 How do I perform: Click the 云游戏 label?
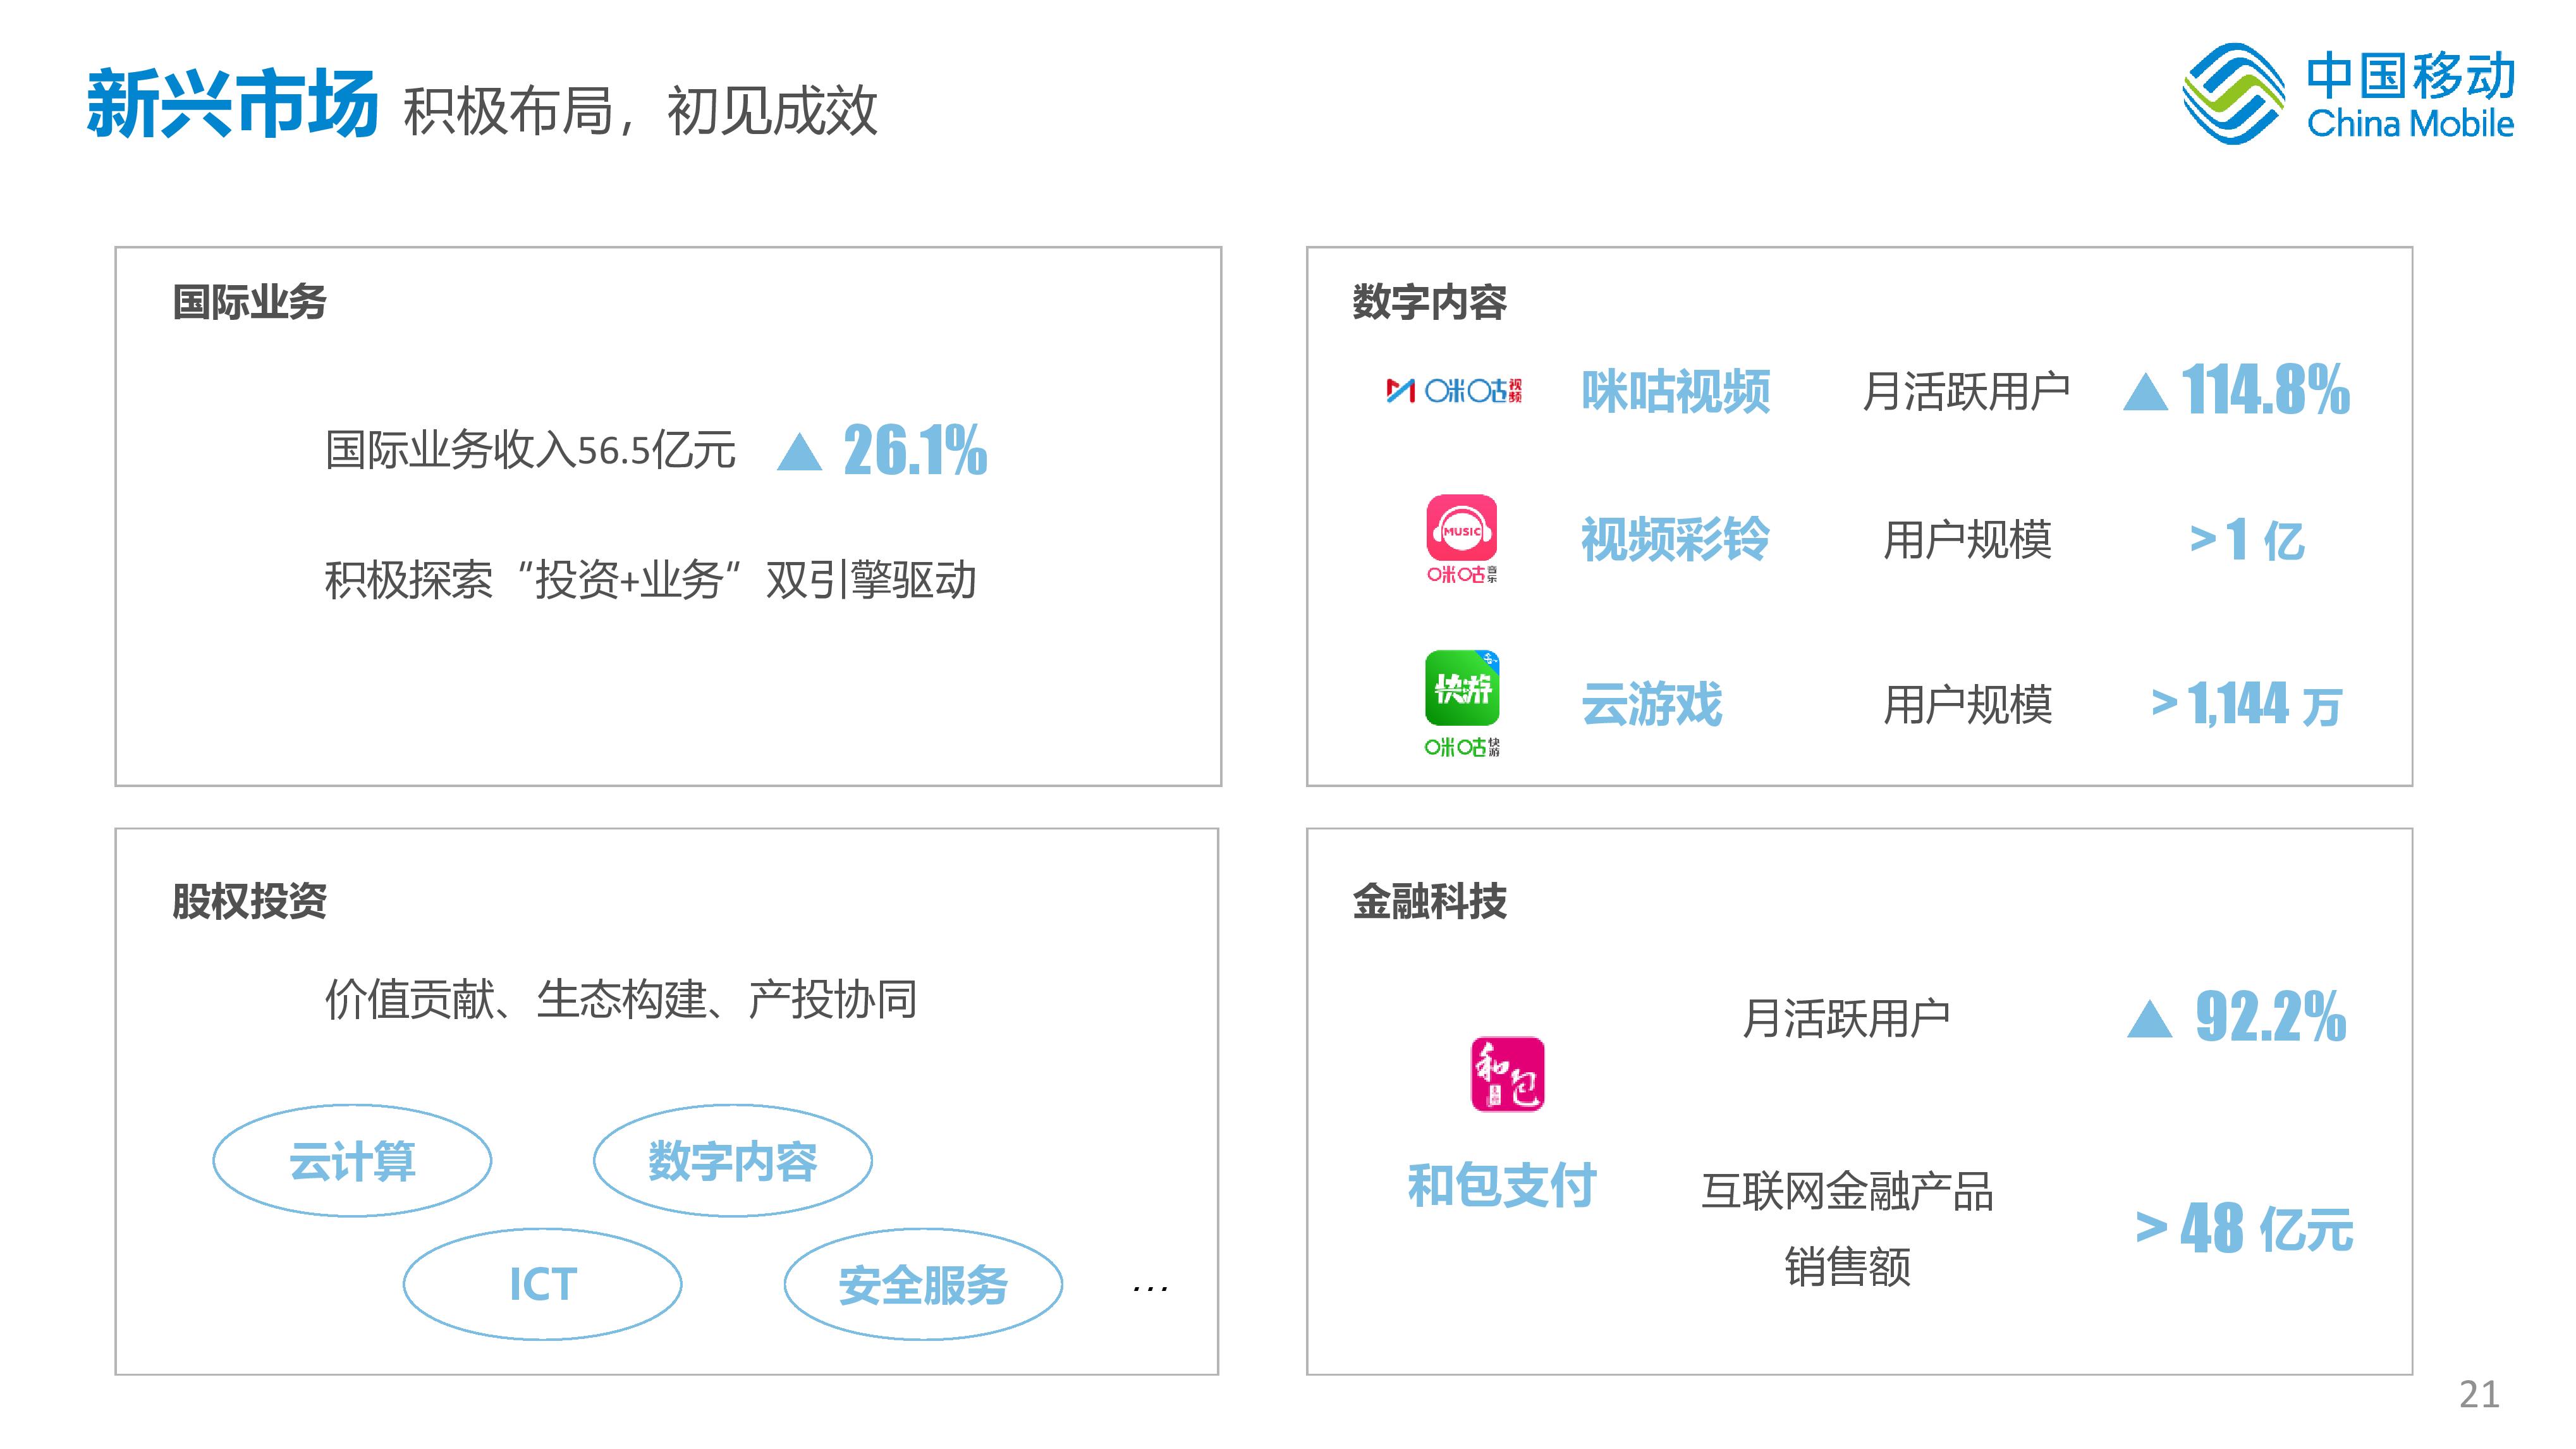tap(1651, 704)
